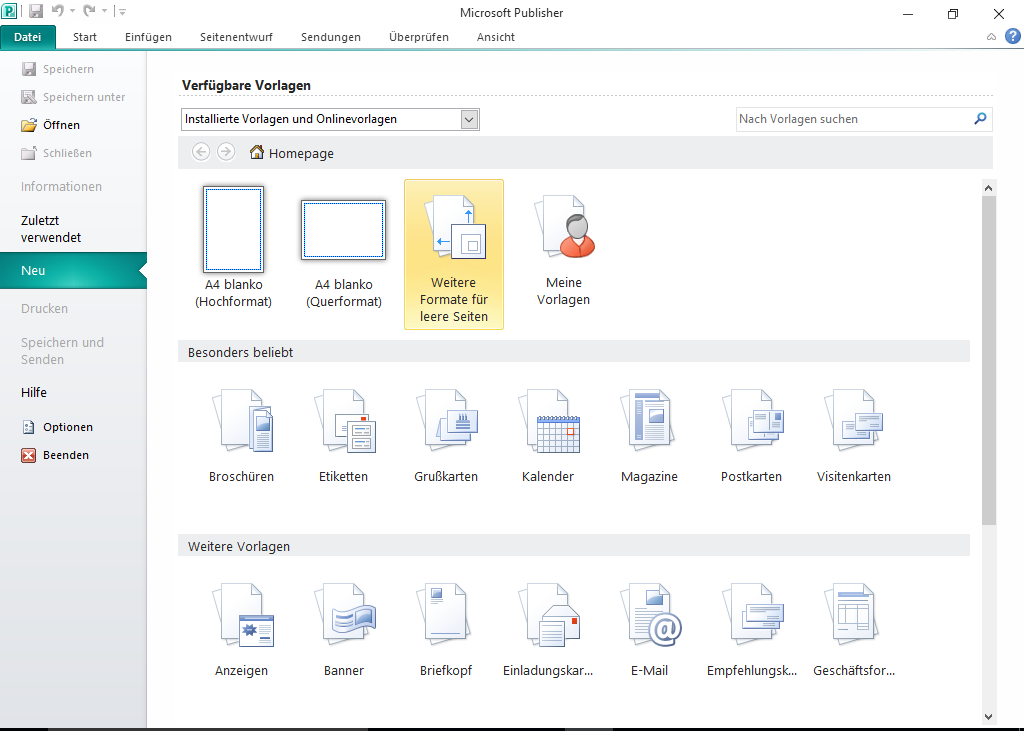The width and height of the screenshot is (1024, 731).
Task: Click Optionen in the left sidebar
Action: click(67, 427)
